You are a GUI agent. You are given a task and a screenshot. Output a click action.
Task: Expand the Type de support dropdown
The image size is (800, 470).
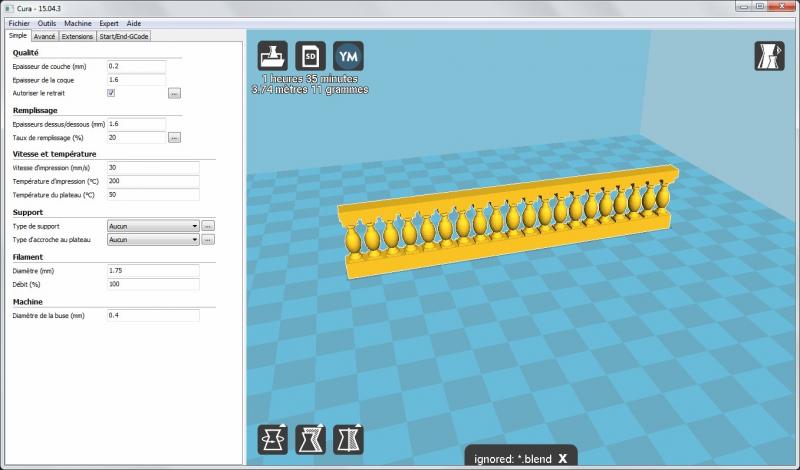tap(152, 226)
